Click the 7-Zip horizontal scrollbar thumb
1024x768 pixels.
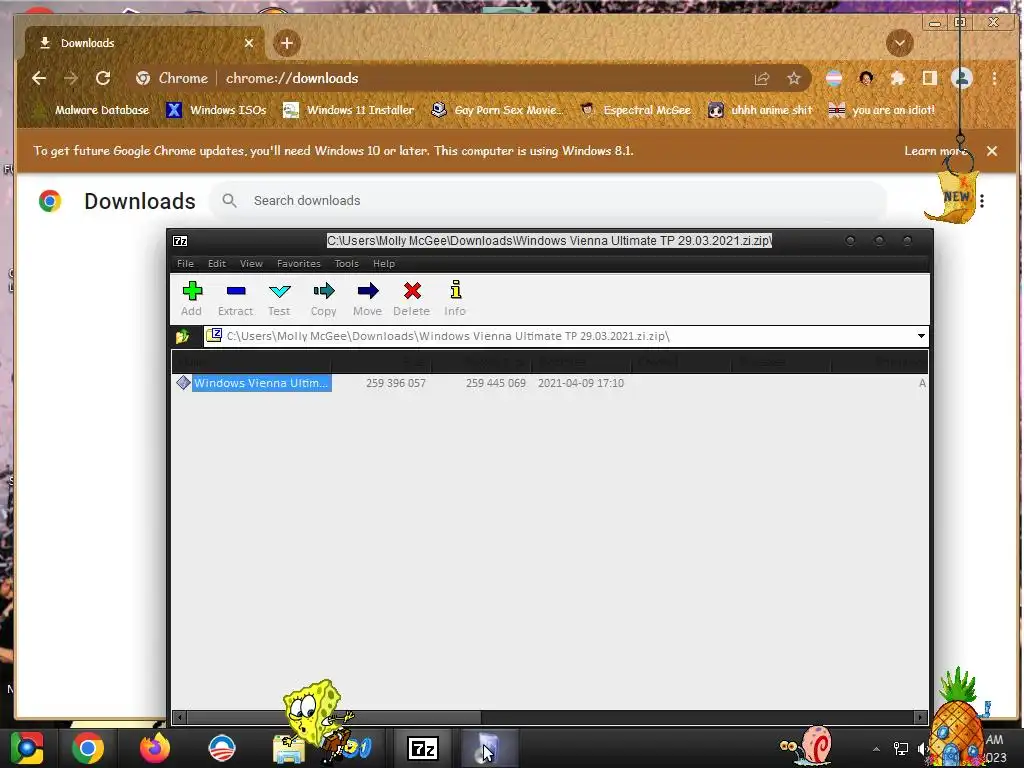(334, 718)
